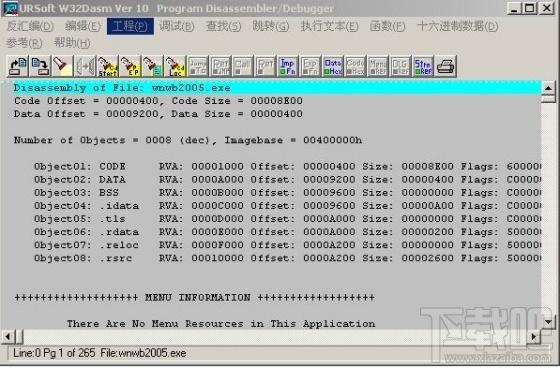Click the W32Dasm title bar application icon
This screenshot has width=560, height=368.
(x=10, y=8)
